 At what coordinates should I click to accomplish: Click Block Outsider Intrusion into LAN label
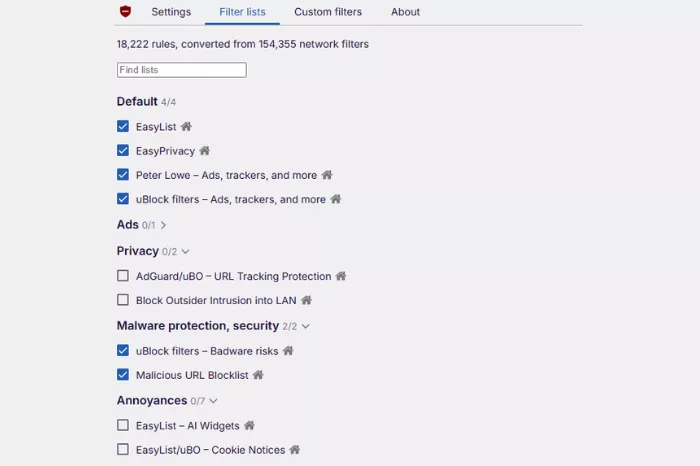(216, 300)
